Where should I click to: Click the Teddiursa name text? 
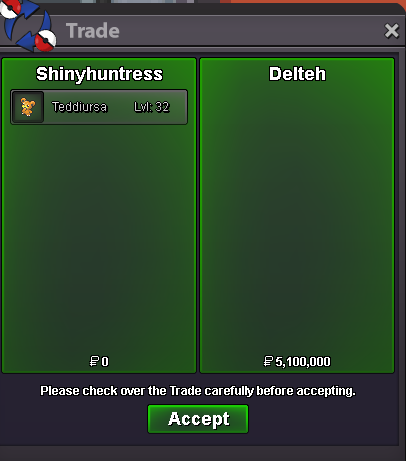[x=79, y=107]
